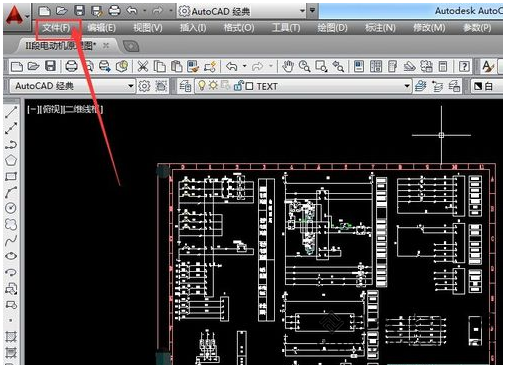Open the 绘图(D) menu
The width and height of the screenshot is (508, 365).
click(332, 28)
